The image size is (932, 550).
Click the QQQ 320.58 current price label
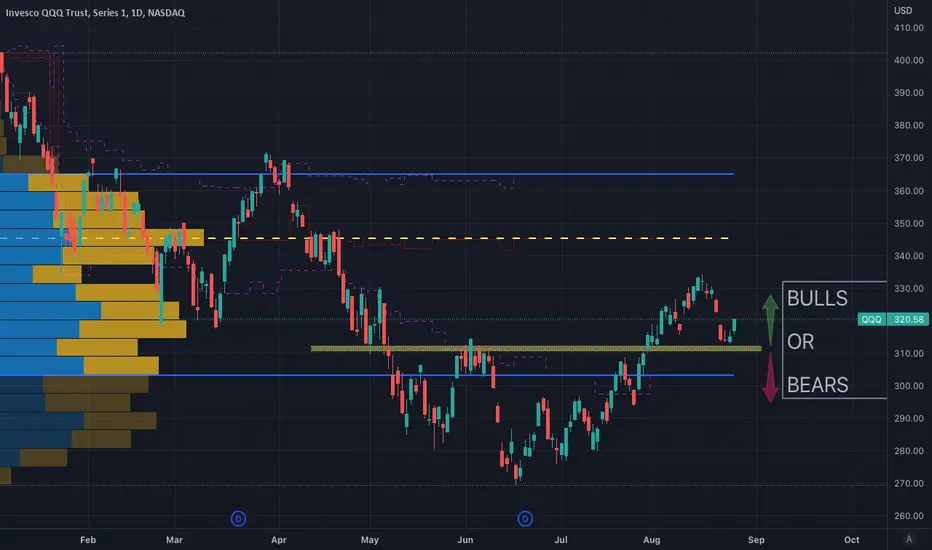point(893,319)
